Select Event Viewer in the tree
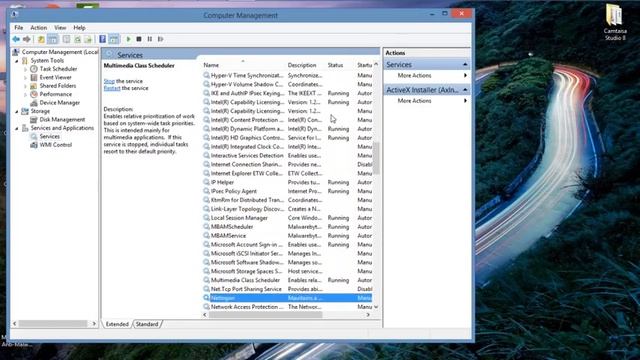 coord(56,77)
